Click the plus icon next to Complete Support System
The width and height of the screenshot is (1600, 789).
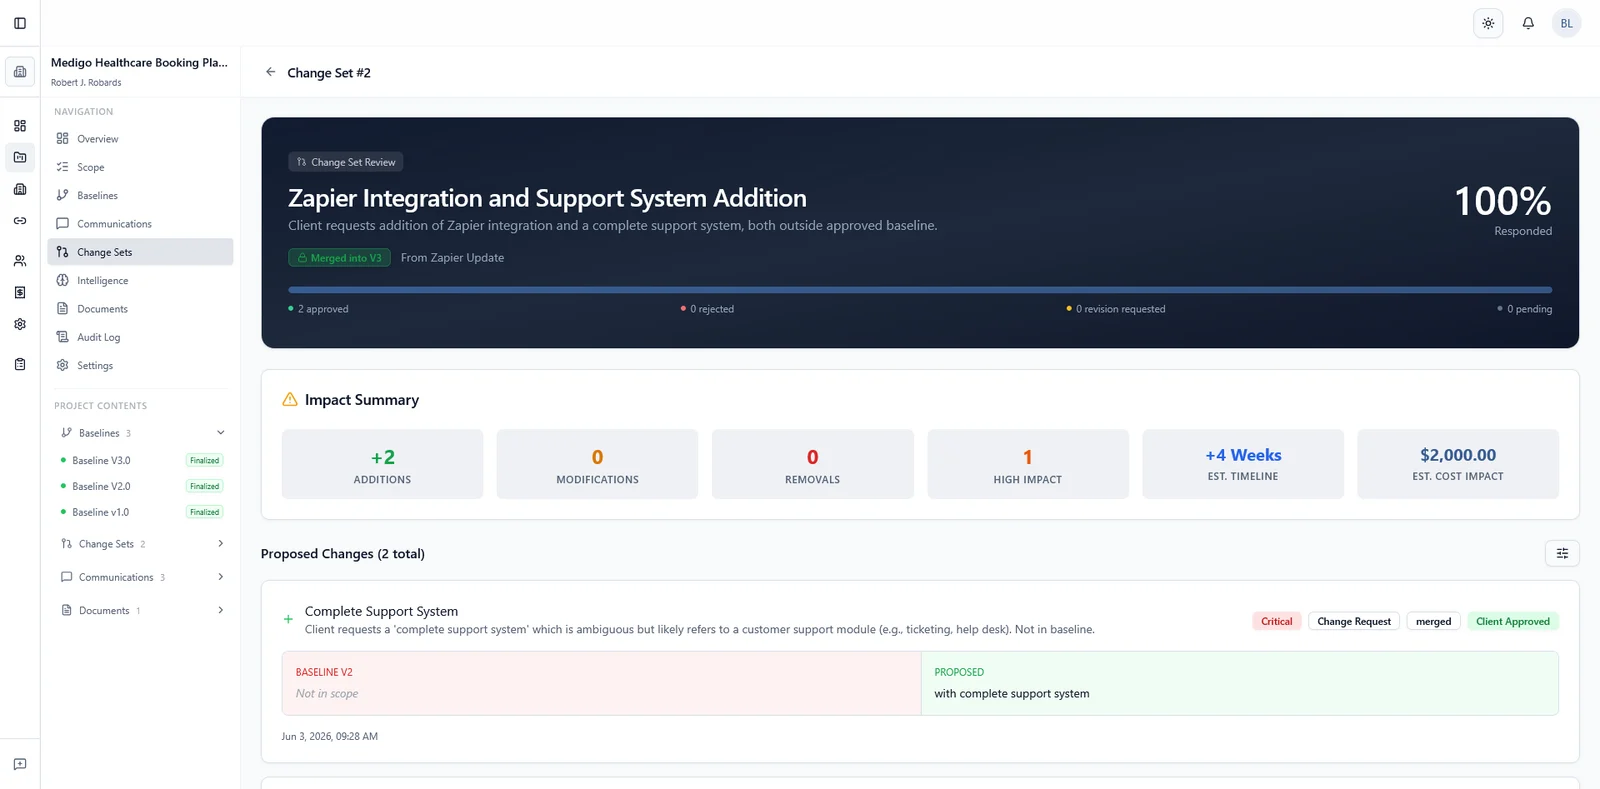288,620
